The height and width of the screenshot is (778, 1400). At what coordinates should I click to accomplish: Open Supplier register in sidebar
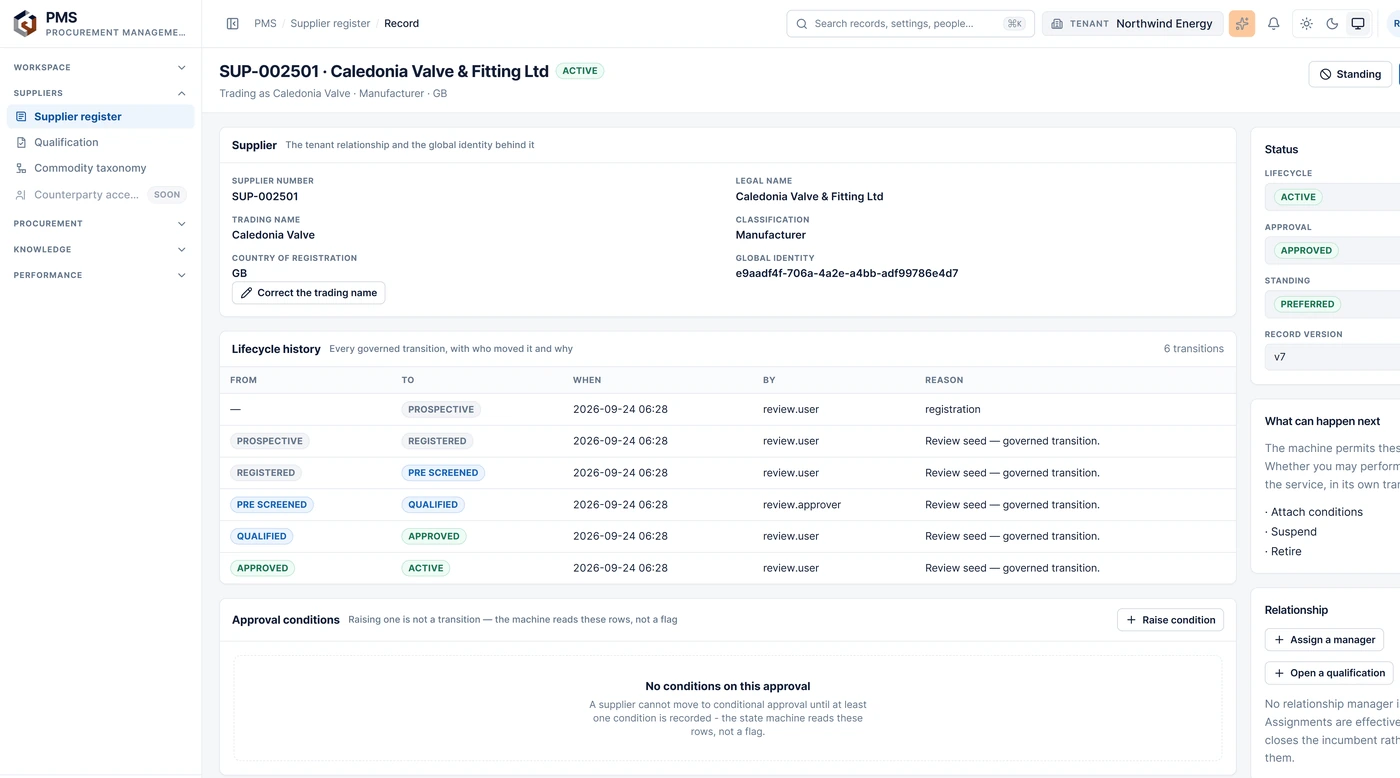(x=100, y=117)
